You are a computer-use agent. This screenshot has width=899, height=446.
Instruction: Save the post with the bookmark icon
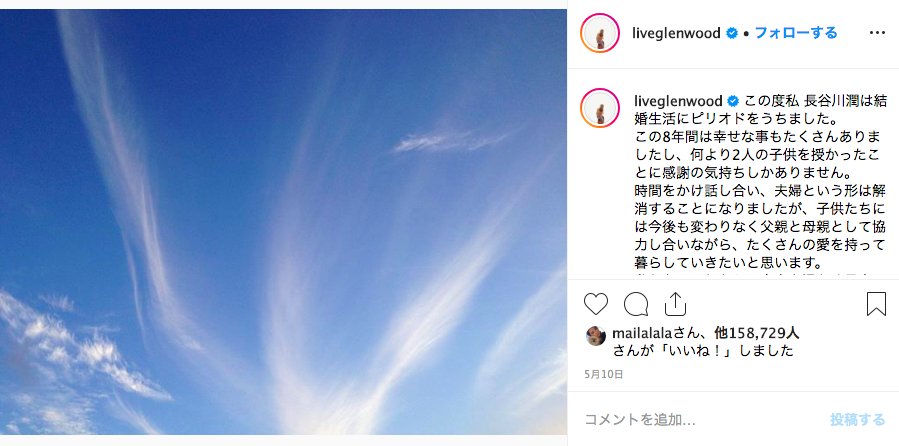pos(876,304)
